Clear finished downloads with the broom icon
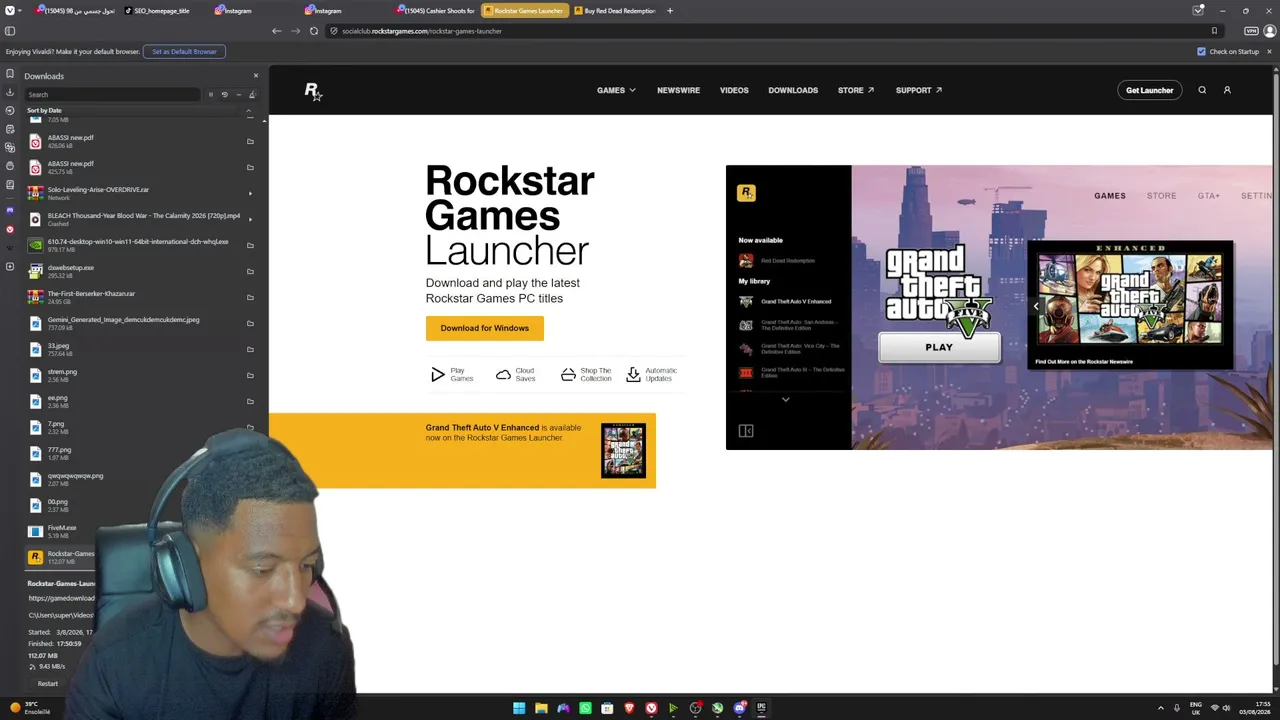1280x720 pixels. click(252, 95)
